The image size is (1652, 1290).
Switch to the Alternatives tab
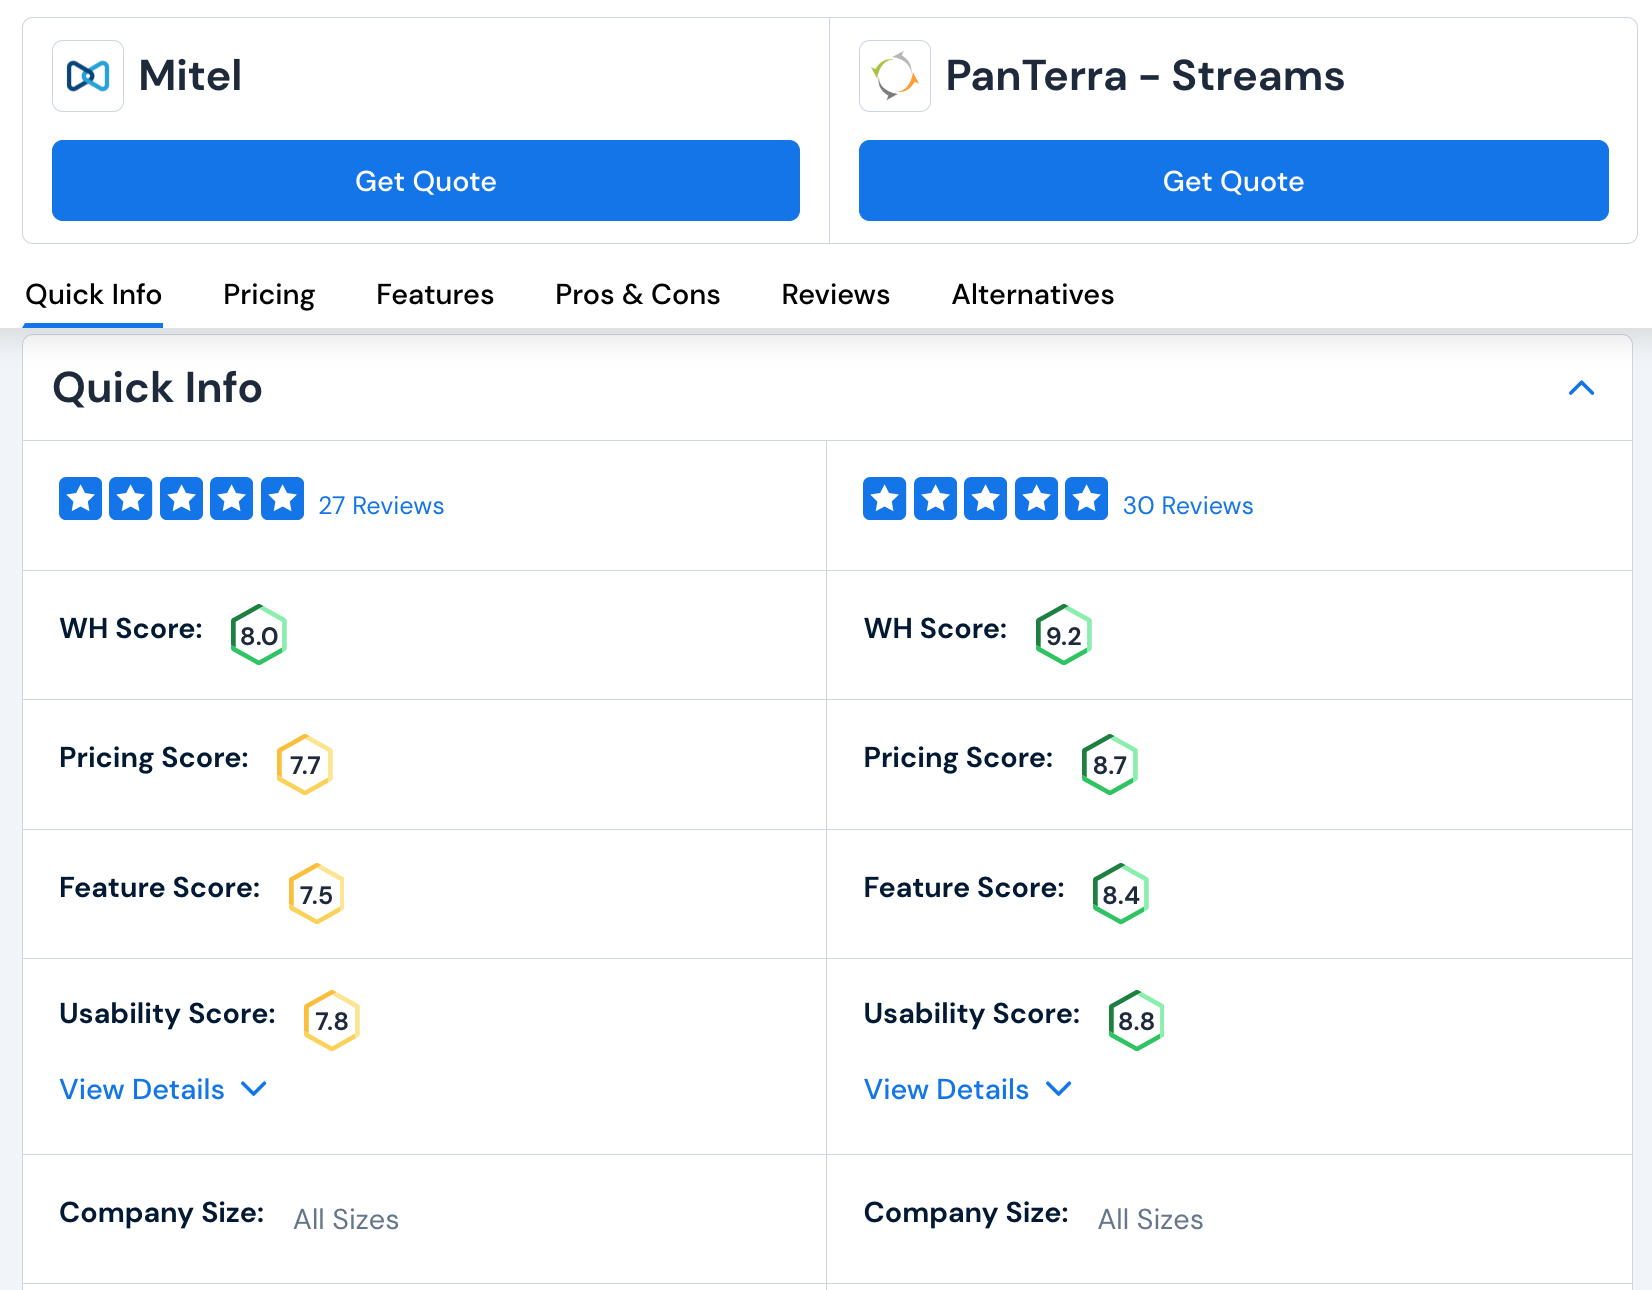[1033, 295]
